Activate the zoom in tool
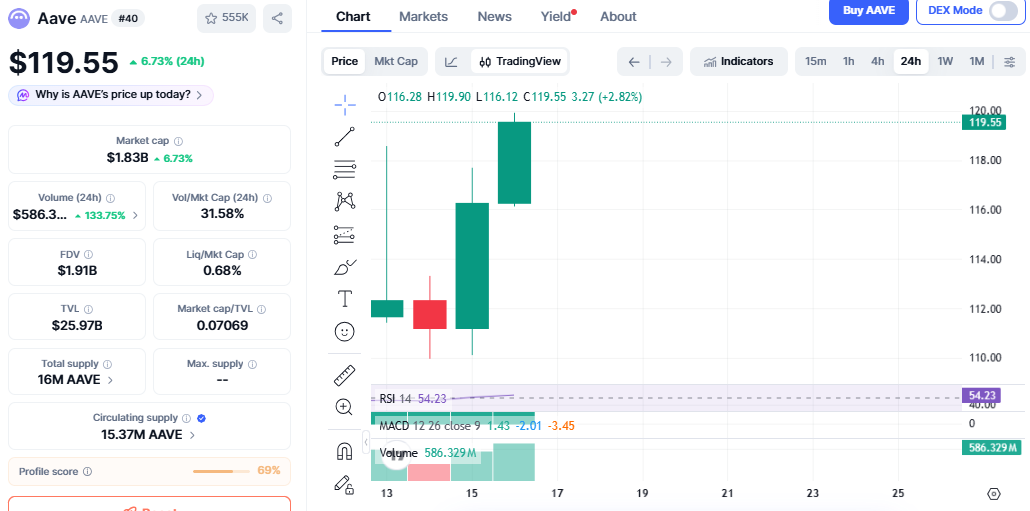This screenshot has height=511, width=1030. tap(344, 407)
